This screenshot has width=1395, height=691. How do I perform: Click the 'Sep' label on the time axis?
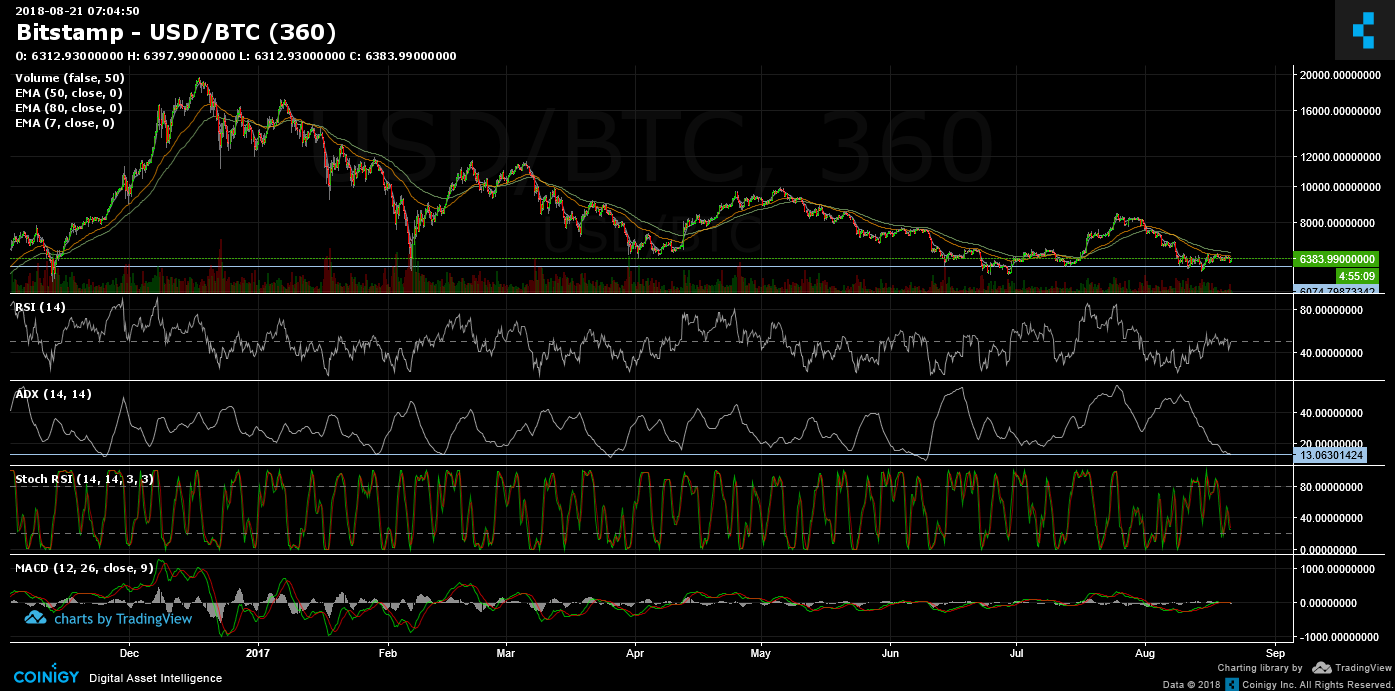click(1275, 653)
